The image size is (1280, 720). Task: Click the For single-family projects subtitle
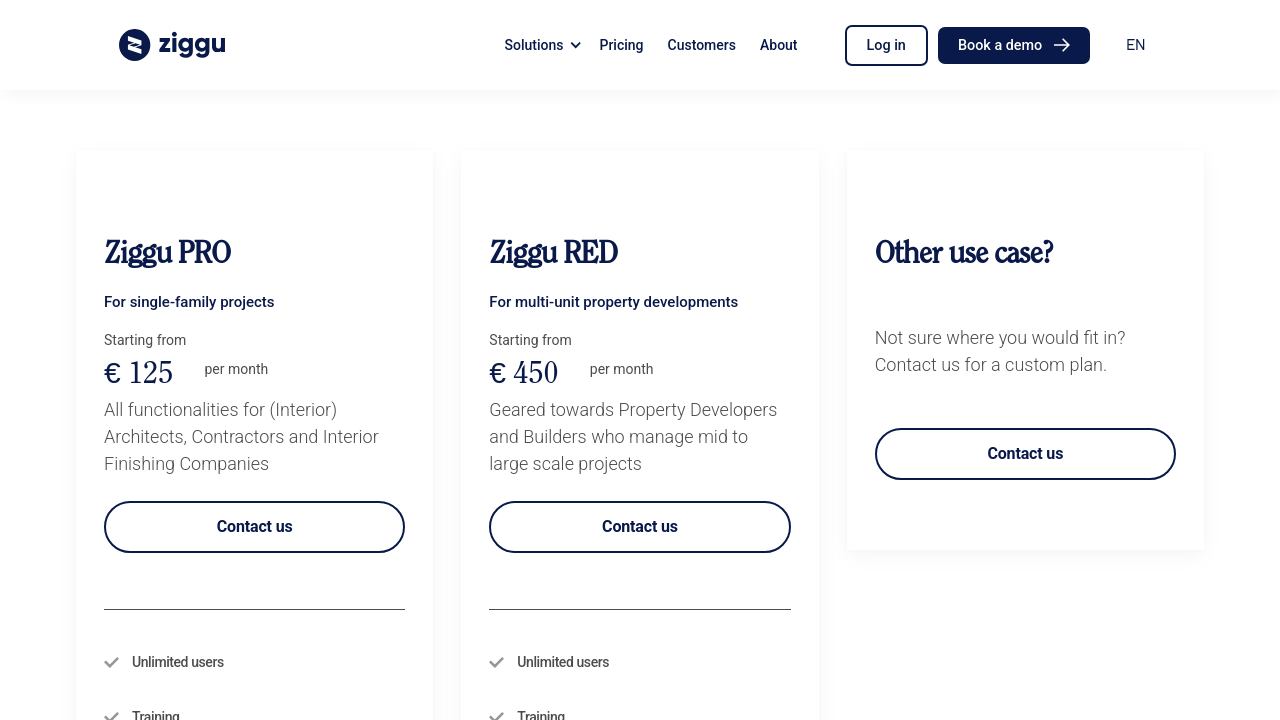click(x=189, y=302)
